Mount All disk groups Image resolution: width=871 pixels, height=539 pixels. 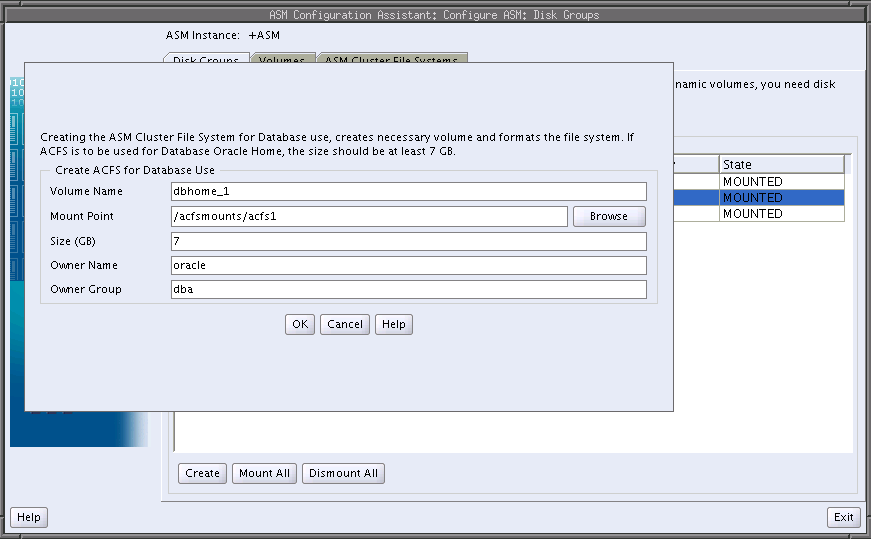pos(264,473)
